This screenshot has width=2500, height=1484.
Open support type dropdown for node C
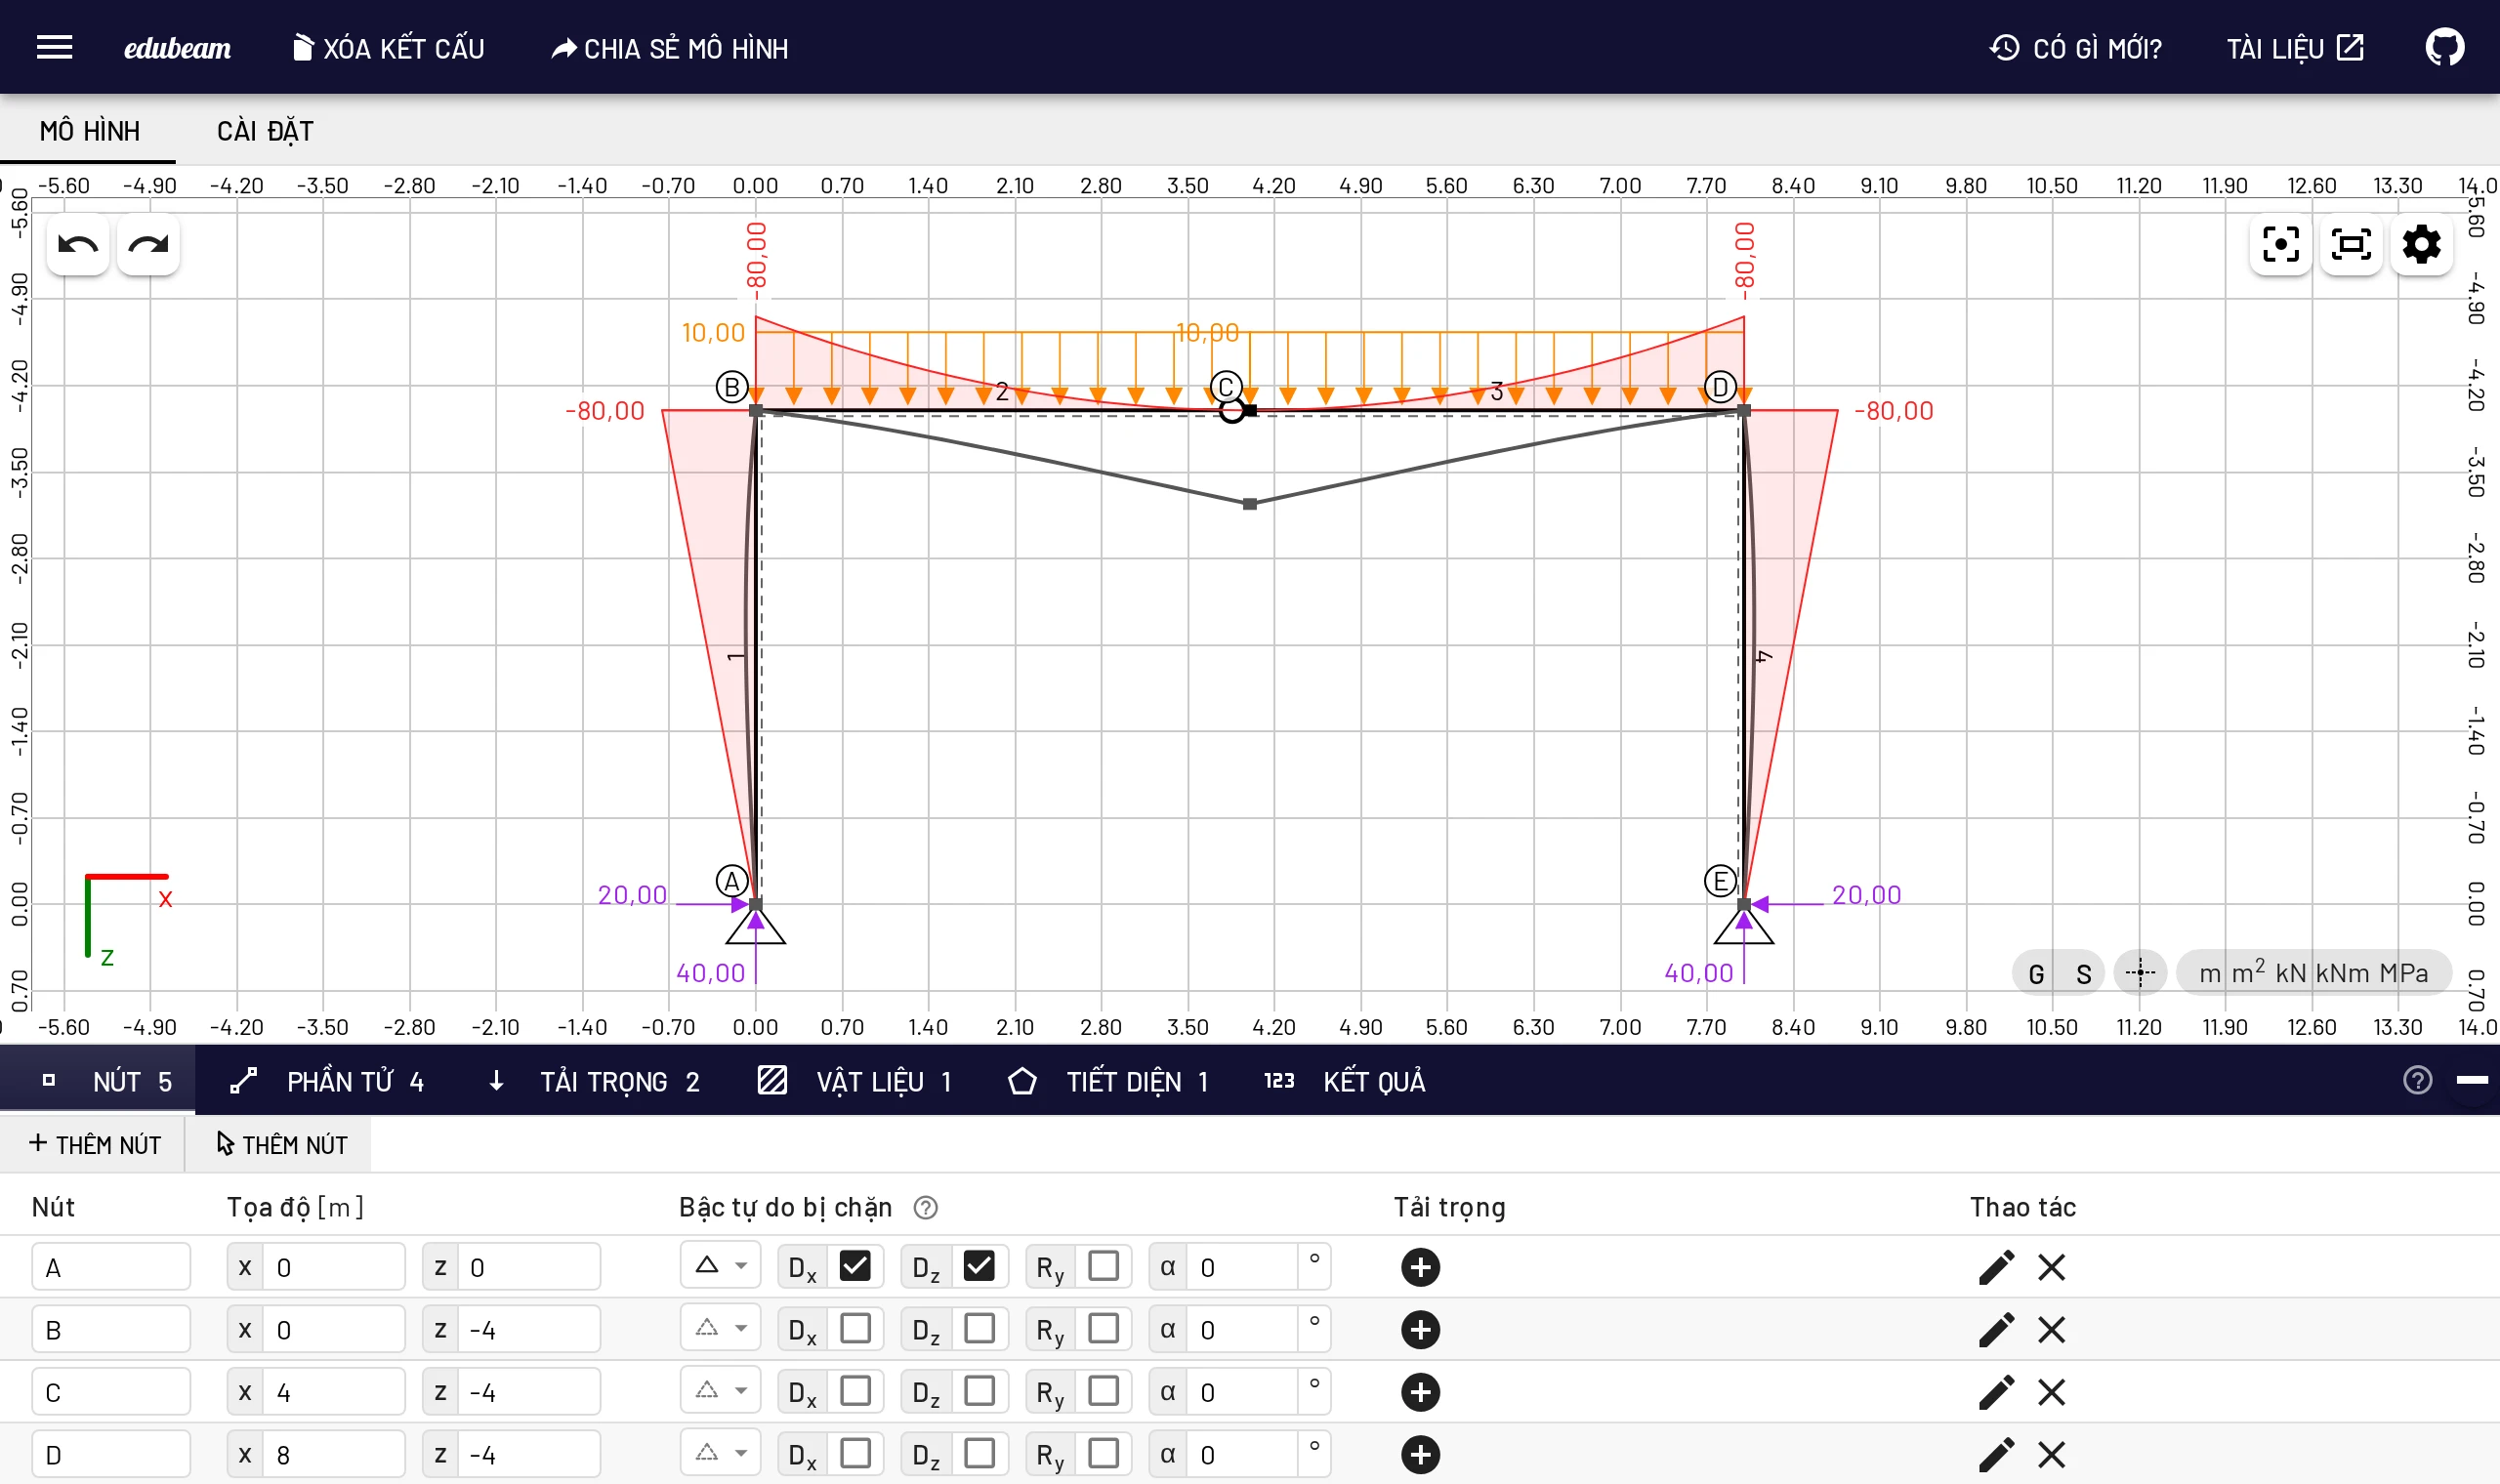721,1391
